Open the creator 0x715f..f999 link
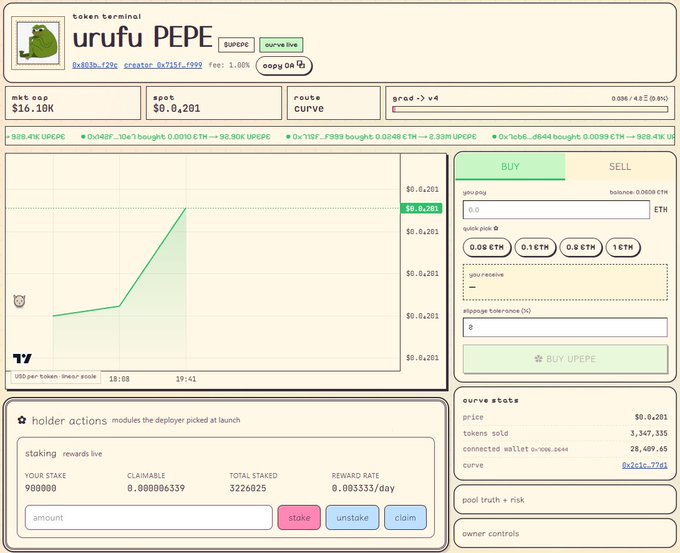The image size is (680, 553). (x=163, y=65)
